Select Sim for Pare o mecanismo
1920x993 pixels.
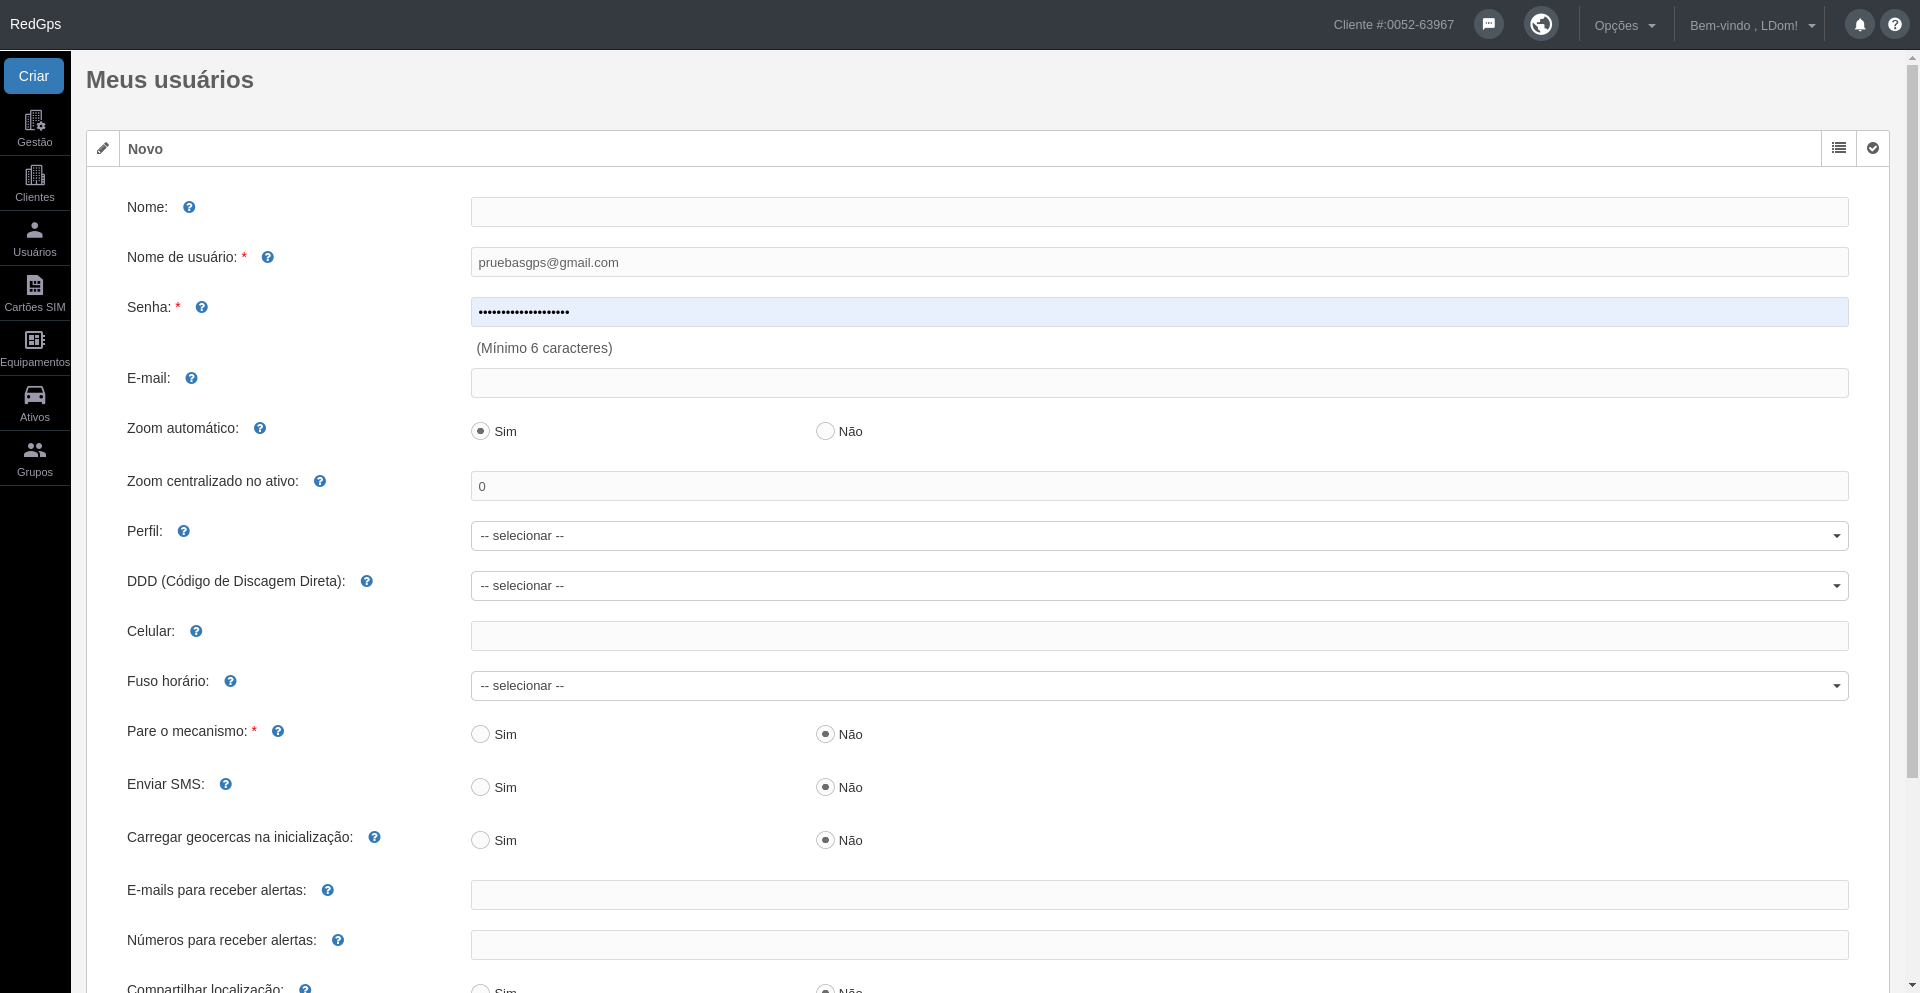[480, 734]
